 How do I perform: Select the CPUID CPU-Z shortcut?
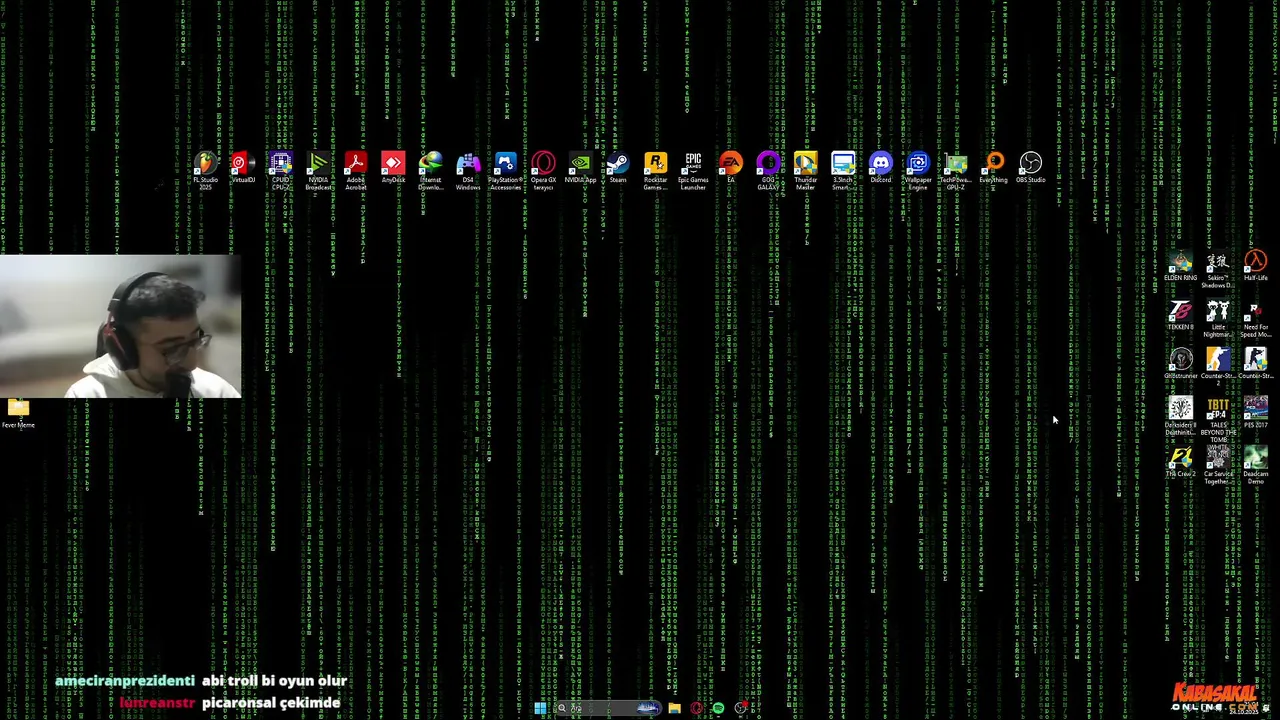click(281, 171)
